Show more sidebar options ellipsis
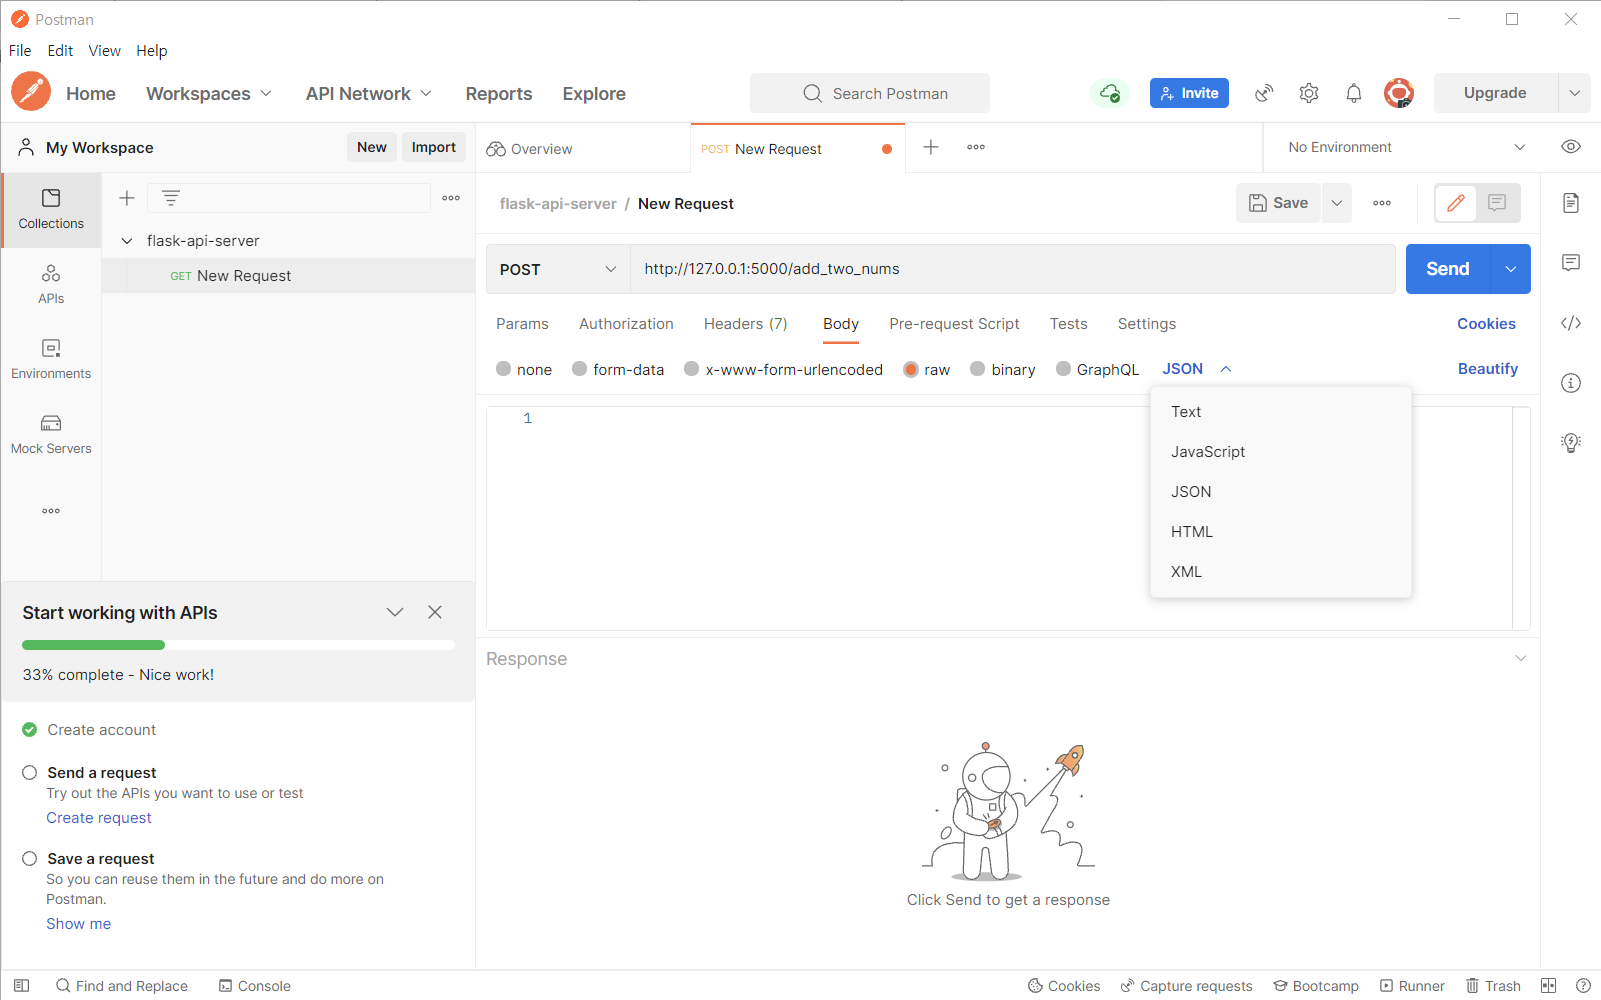 51,511
